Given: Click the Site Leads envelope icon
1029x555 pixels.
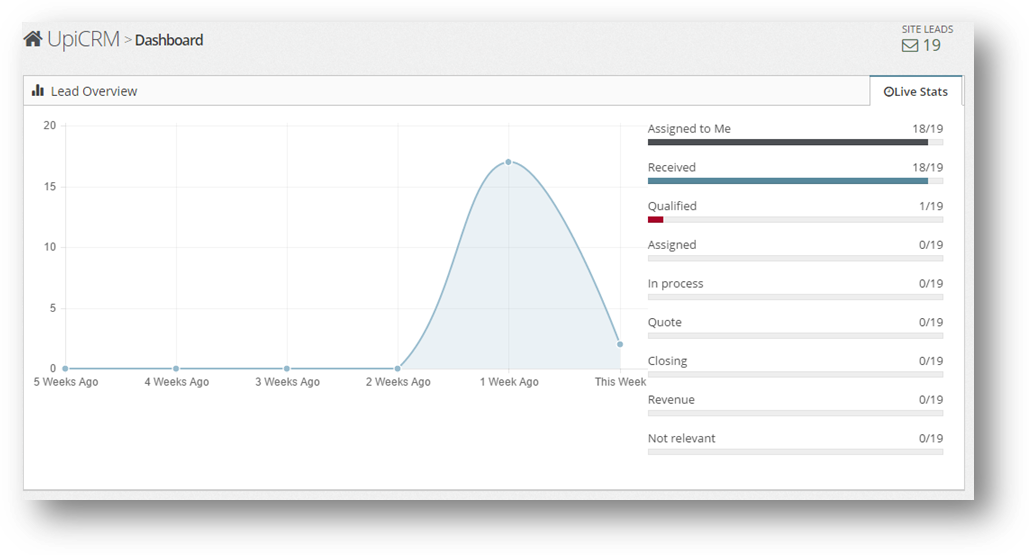Looking at the screenshot, I should tap(909, 45).
